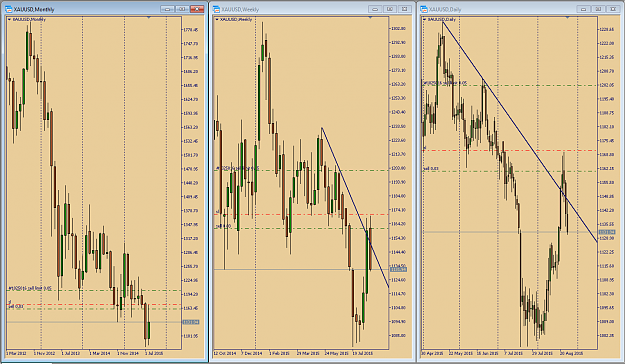The image size is (625, 364).
Task: Maximize the XAUUSD,Weekly chart window
Action: pos(390,9)
